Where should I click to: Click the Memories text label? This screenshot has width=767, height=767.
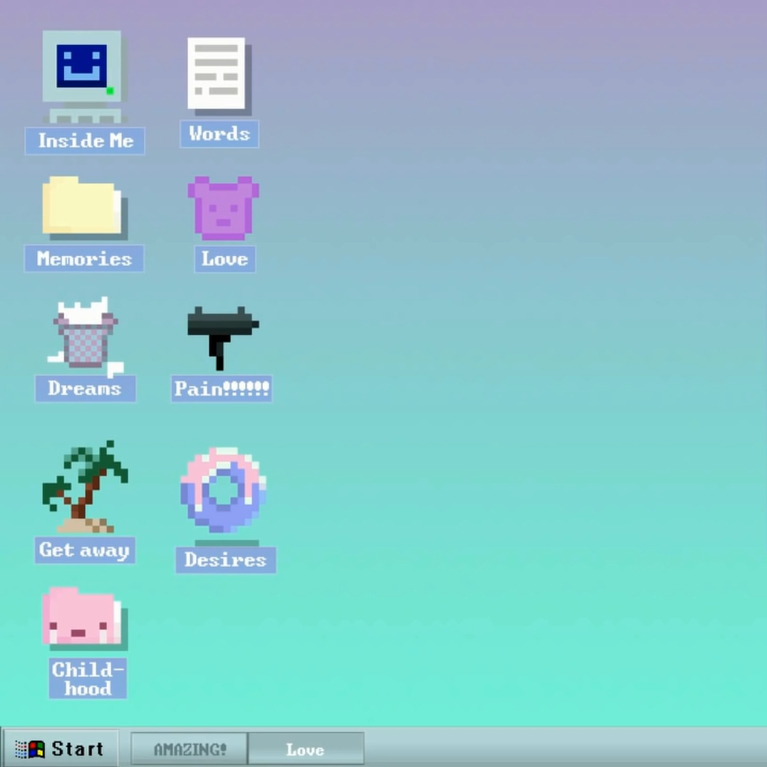(84, 258)
